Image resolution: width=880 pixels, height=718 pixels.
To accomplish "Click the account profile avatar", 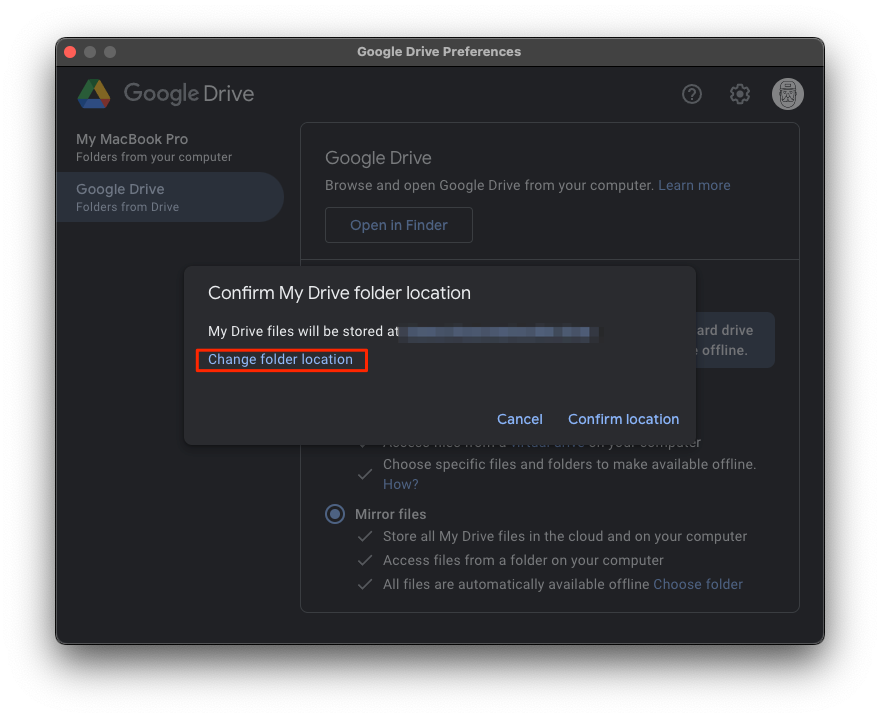I will [787, 94].
